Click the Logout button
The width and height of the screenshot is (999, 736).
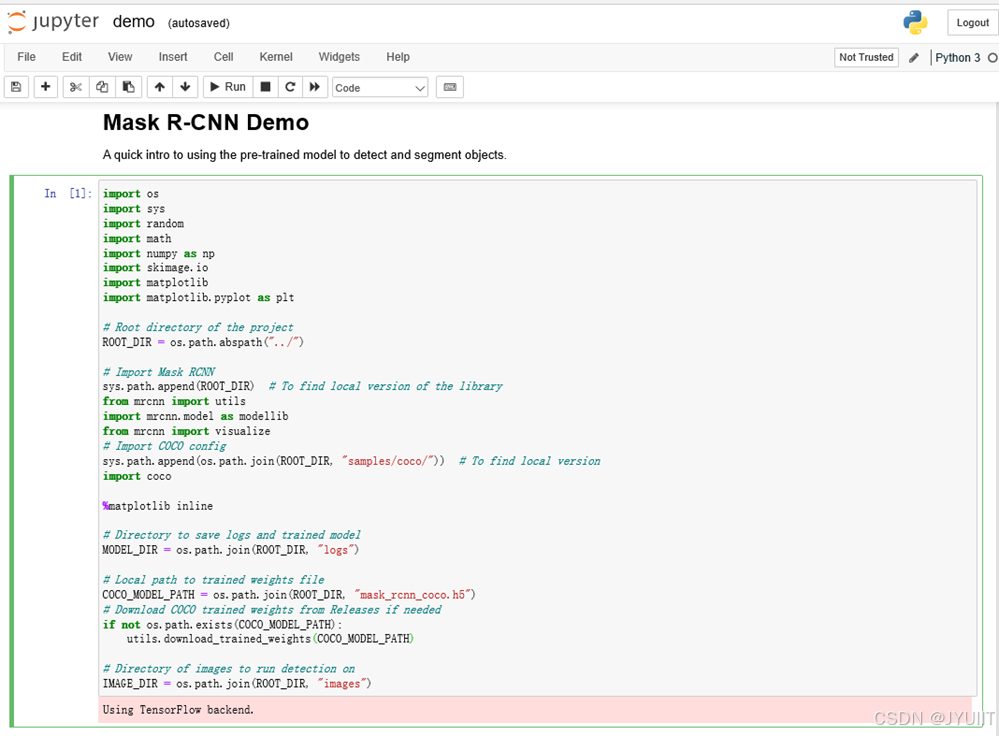[x=972, y=23]
